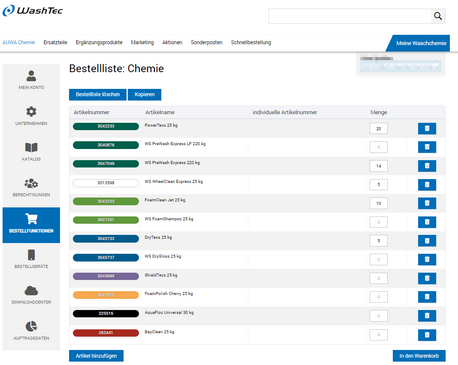This screenshot has height=365, width=458.
Task: Open Berechtigungen users-gear icon
Action: tap(31, 183)
